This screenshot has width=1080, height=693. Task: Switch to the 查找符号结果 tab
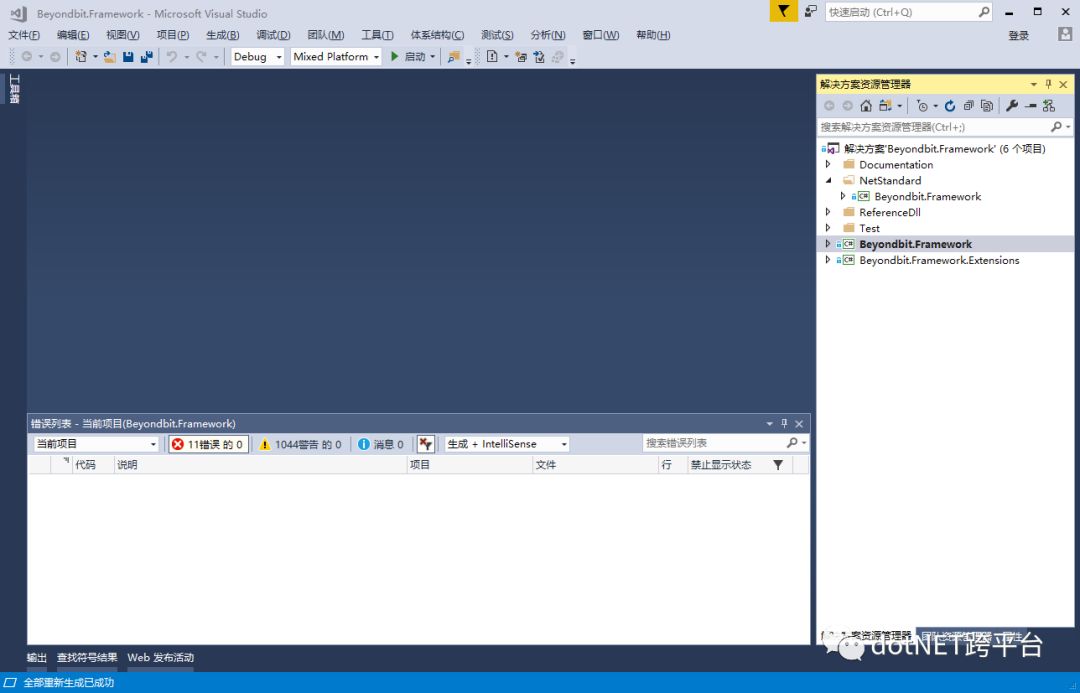[x=87, y=658]
